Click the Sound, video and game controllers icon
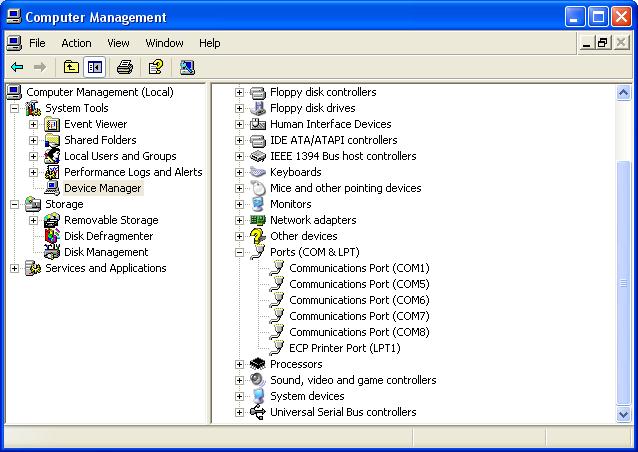The height and width of the screenshot is (452, 638). coord(258,380)
